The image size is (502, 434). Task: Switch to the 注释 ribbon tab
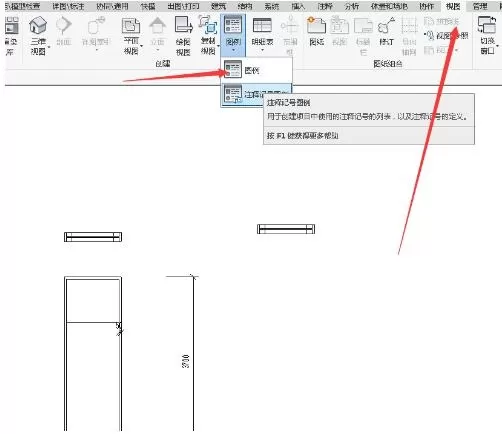(x=325, y=6)
